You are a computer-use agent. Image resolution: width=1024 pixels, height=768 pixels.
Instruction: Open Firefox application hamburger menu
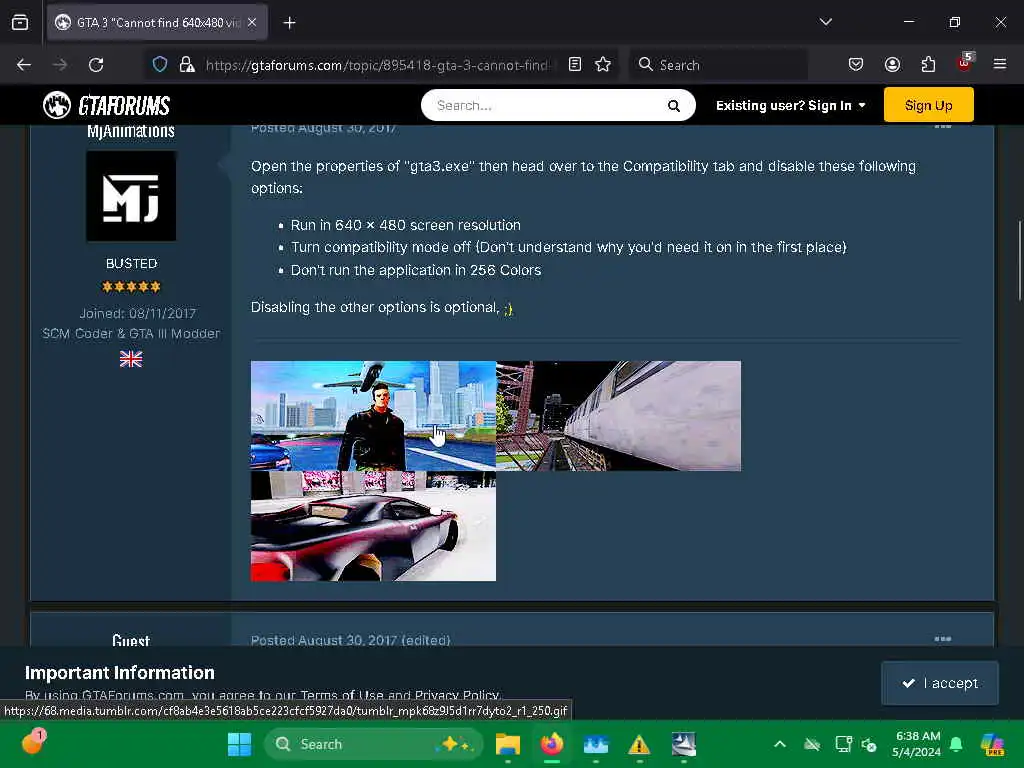pyautogui.click(x=1000, y=64)
